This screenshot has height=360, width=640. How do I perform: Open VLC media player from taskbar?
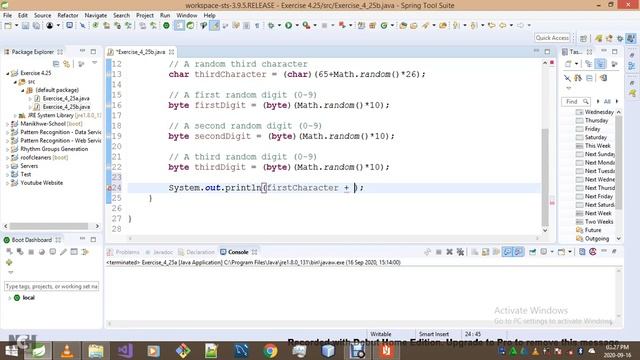pos(67,351)
